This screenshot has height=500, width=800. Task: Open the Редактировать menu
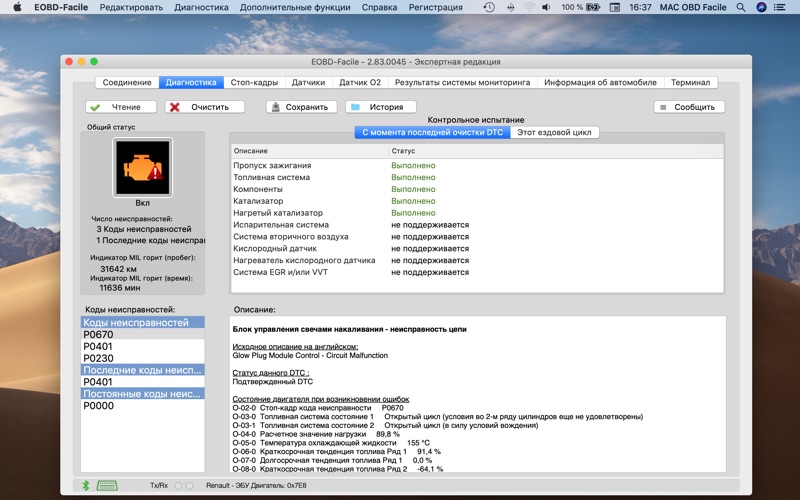(x=131, y=7)
